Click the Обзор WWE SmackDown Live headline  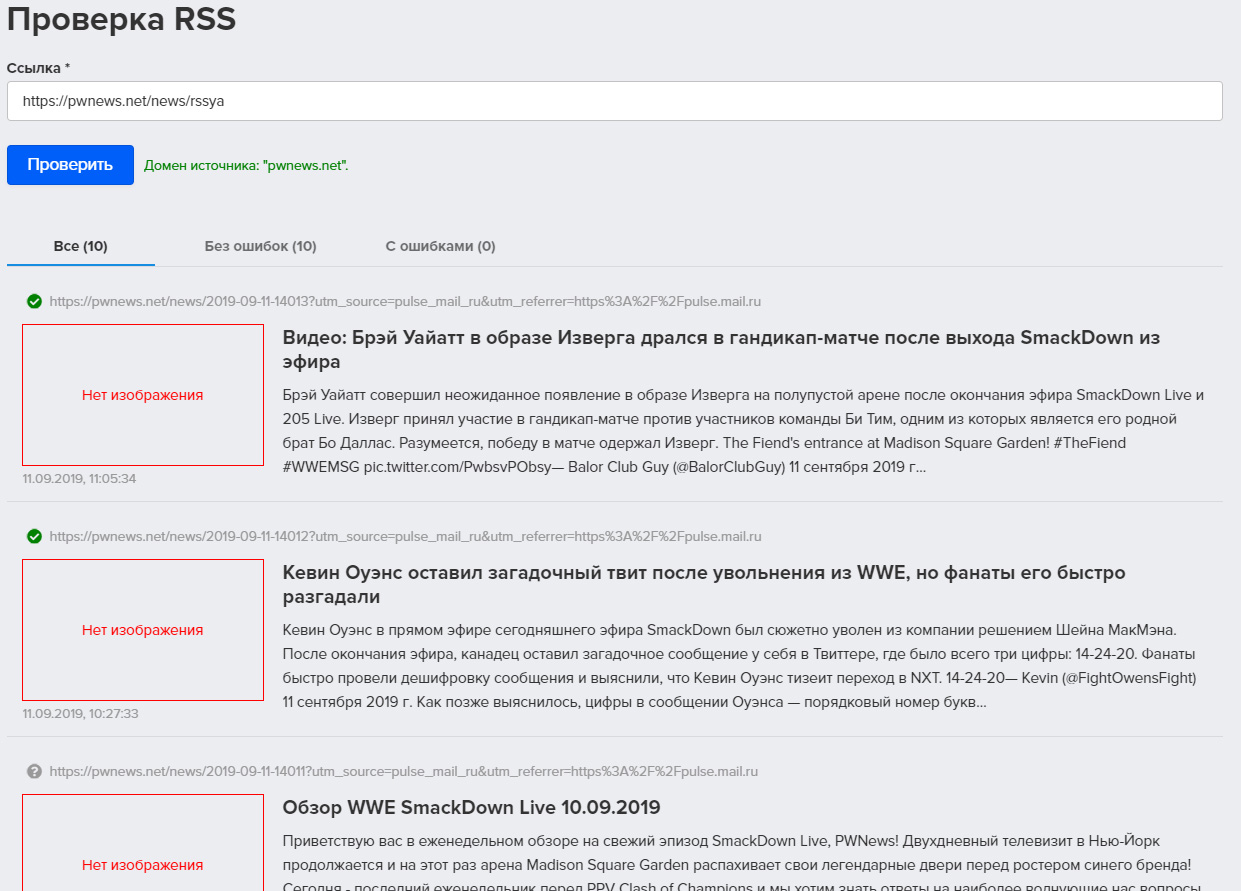pos(472,807)
